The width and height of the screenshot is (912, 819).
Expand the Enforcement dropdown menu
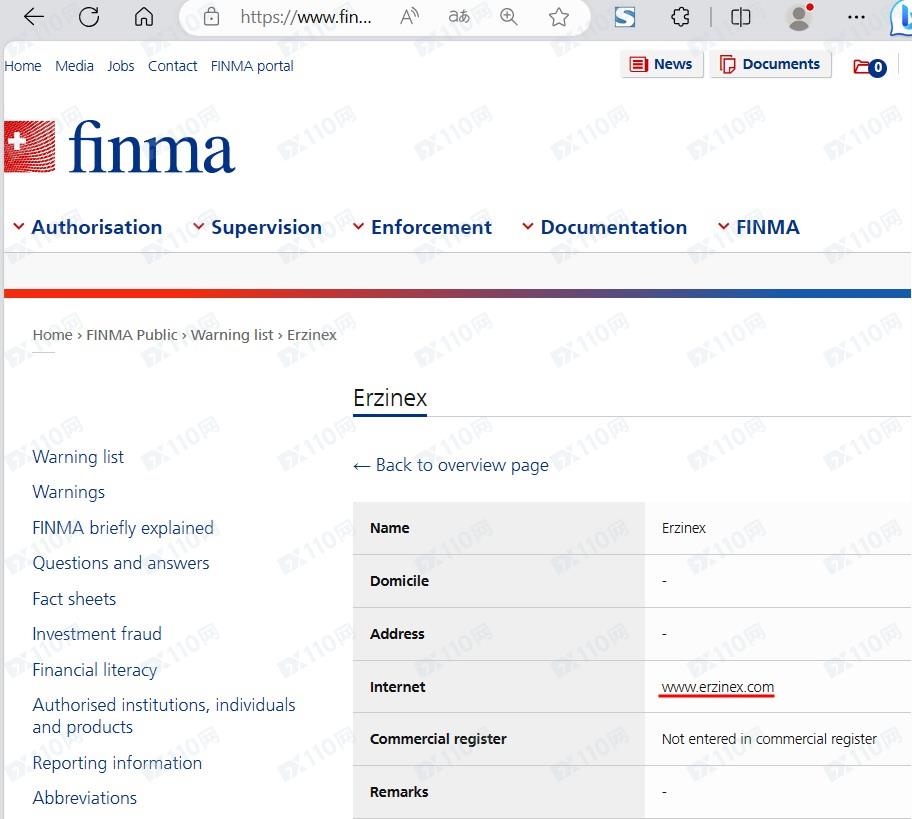(422, 227)
